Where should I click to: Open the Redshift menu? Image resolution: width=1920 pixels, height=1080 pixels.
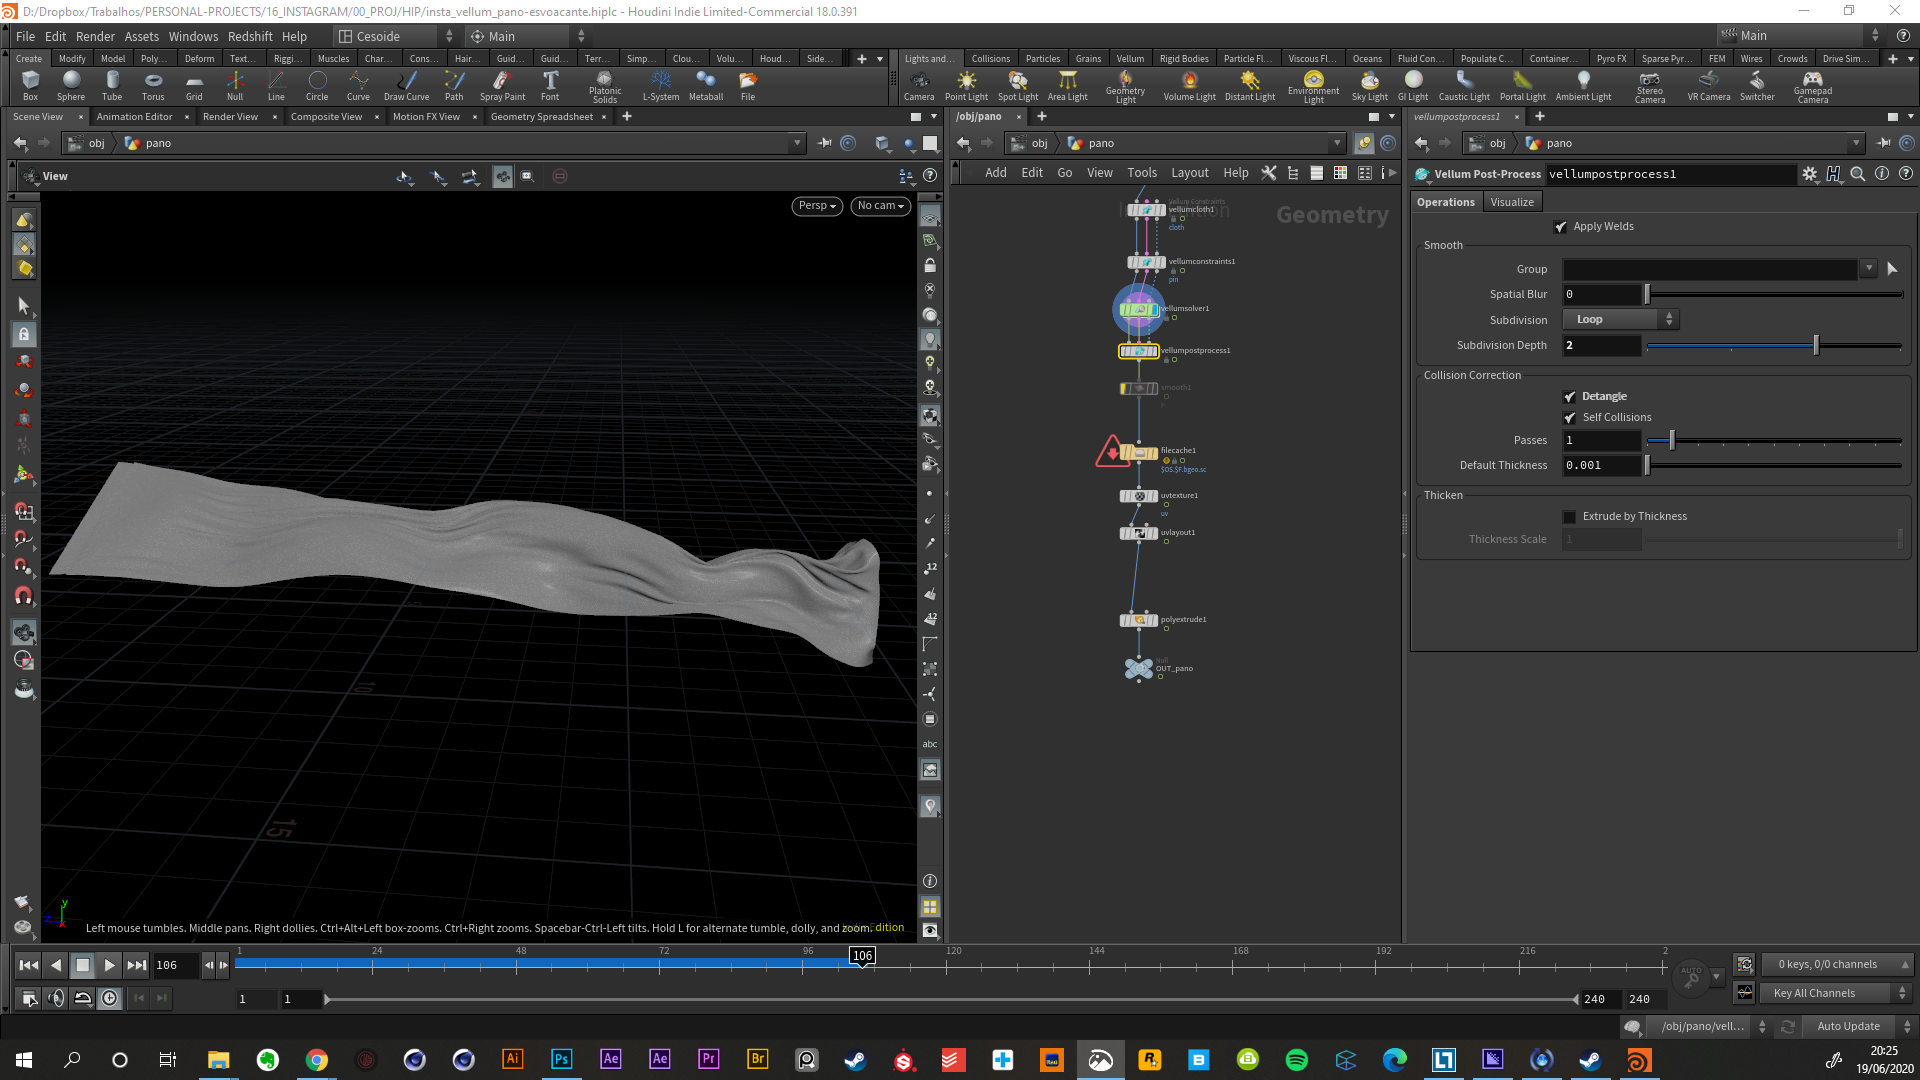(250, 36)
